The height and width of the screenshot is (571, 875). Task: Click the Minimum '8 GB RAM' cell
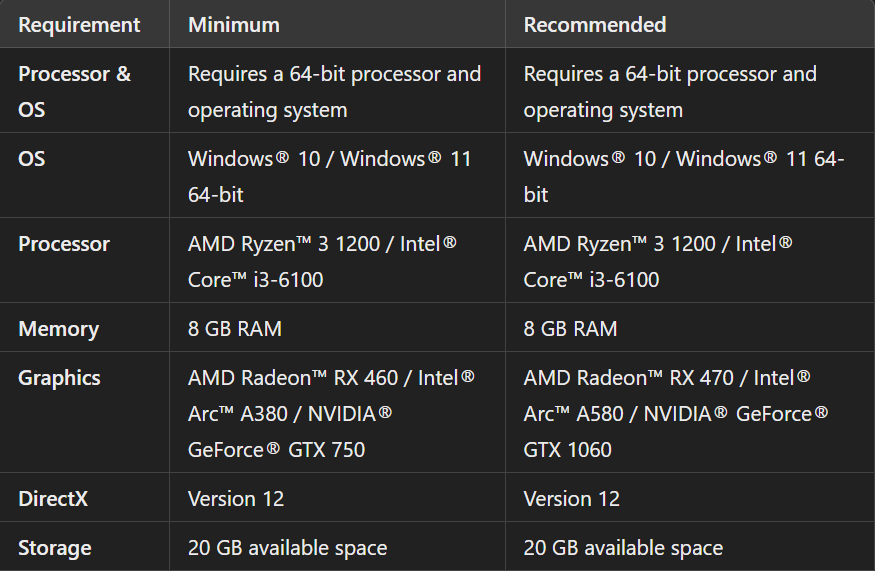[235, 329]
